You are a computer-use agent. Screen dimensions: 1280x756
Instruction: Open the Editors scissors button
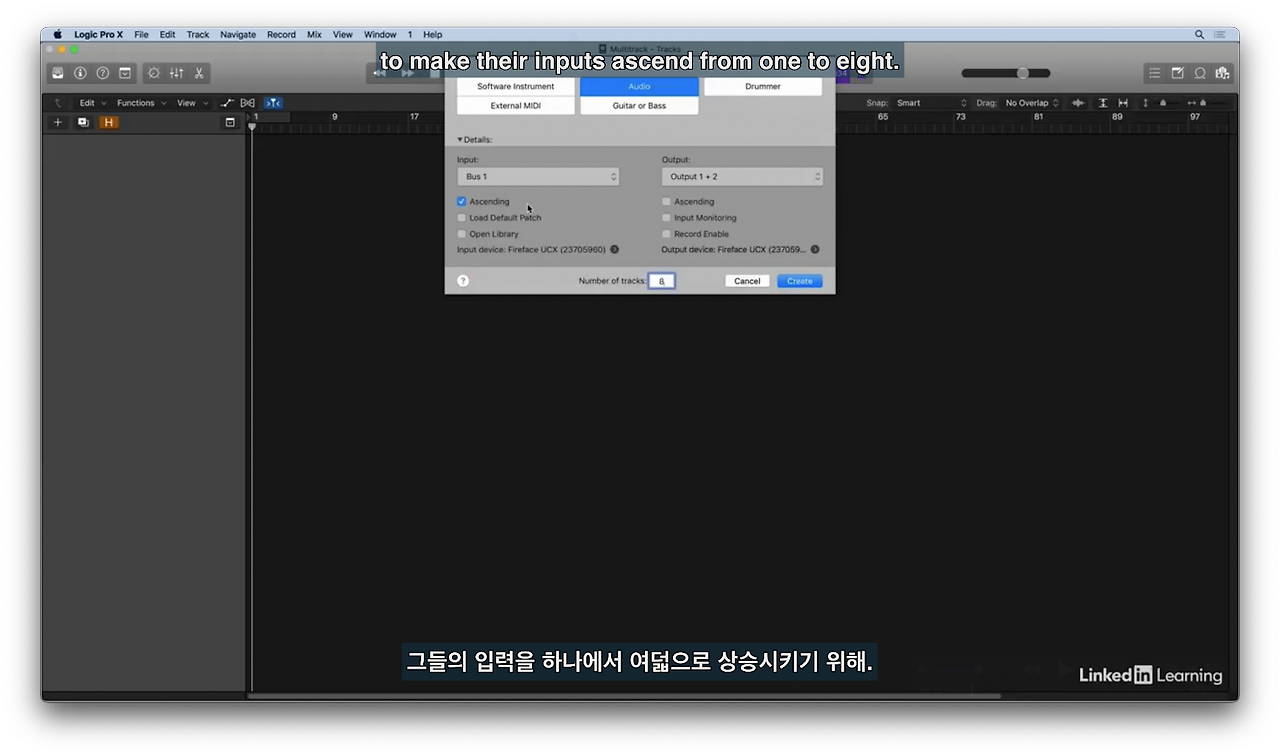pyautogui.click(x=199, y=73)
